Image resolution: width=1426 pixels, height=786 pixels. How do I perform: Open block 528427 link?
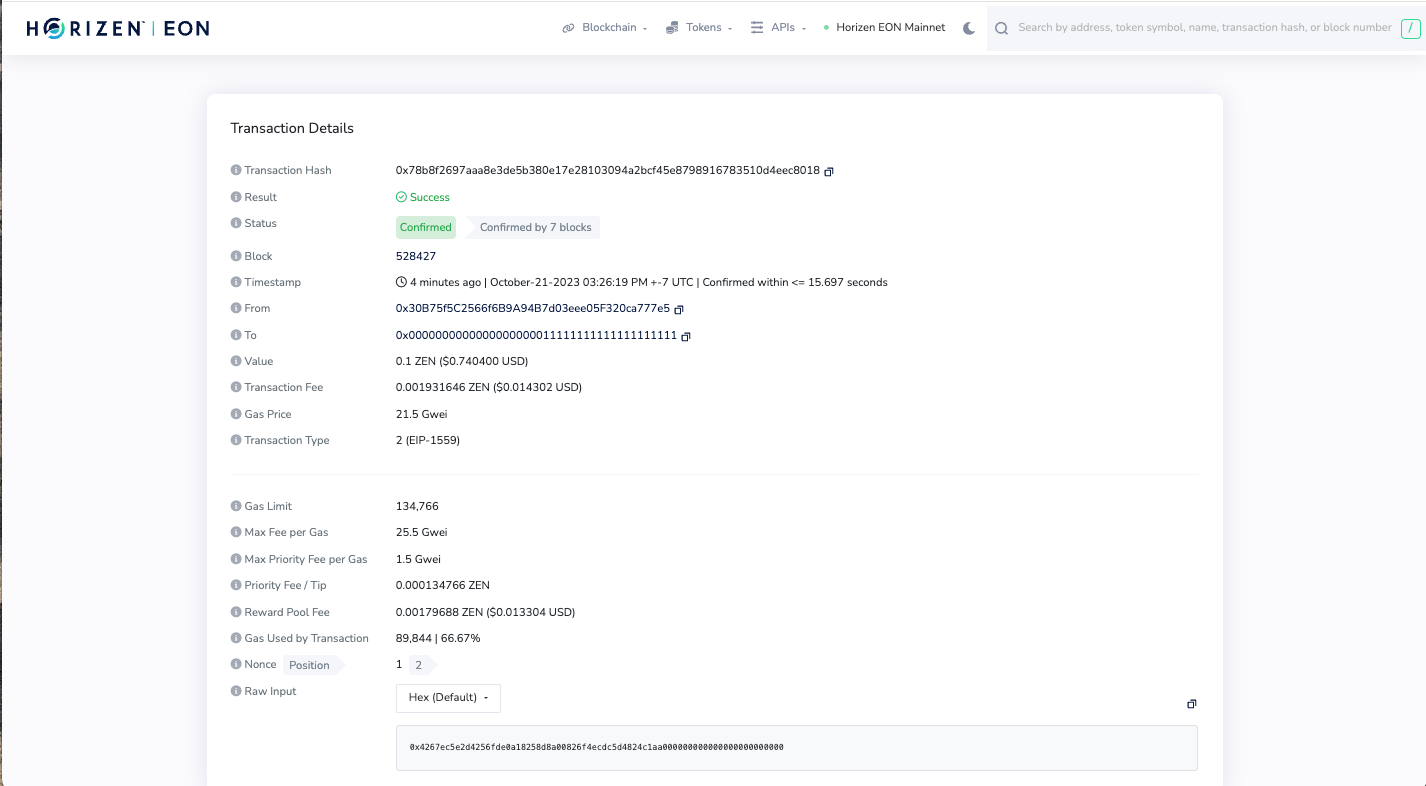pyautogui.click(x=416, y=256)
